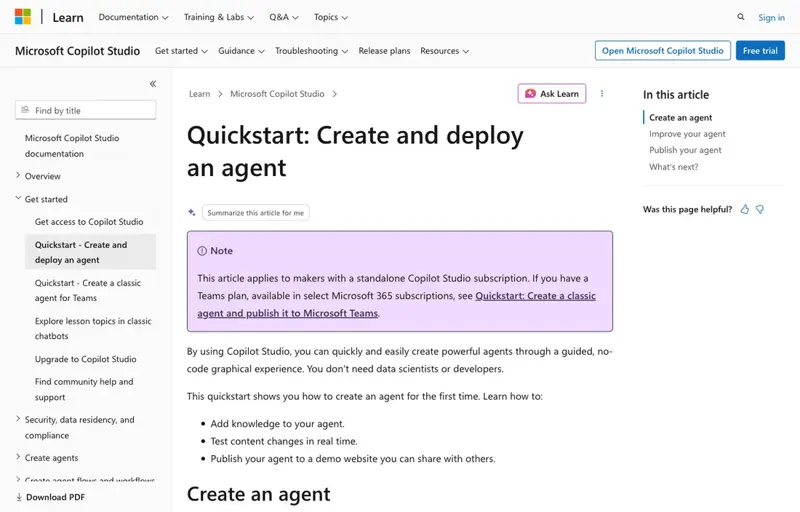Go to Learn home title
Image resolution: width=800 pixels, height=512 pixels.
(x=68, y=17)
